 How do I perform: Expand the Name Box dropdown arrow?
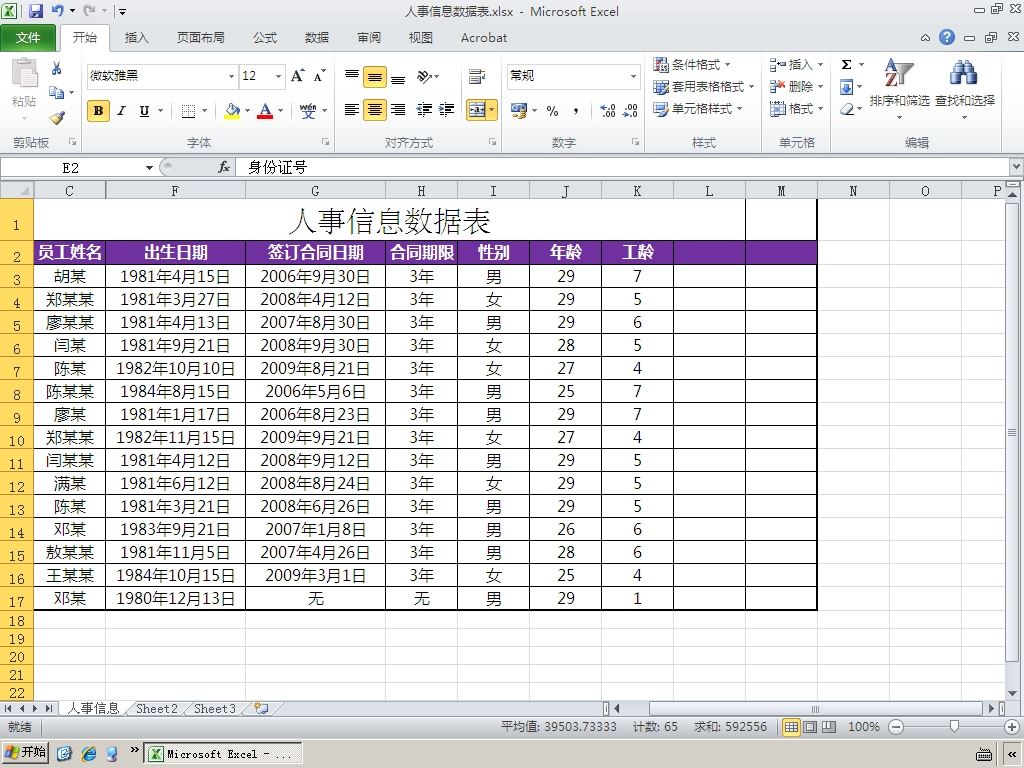[x=149, y=168]
